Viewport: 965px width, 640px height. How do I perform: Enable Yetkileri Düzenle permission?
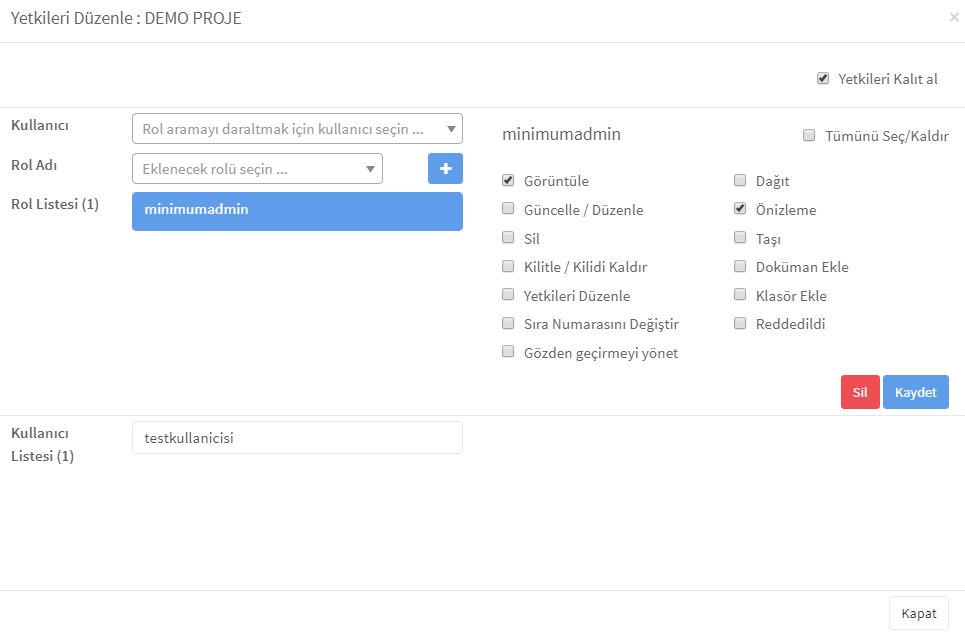(508, 295)
